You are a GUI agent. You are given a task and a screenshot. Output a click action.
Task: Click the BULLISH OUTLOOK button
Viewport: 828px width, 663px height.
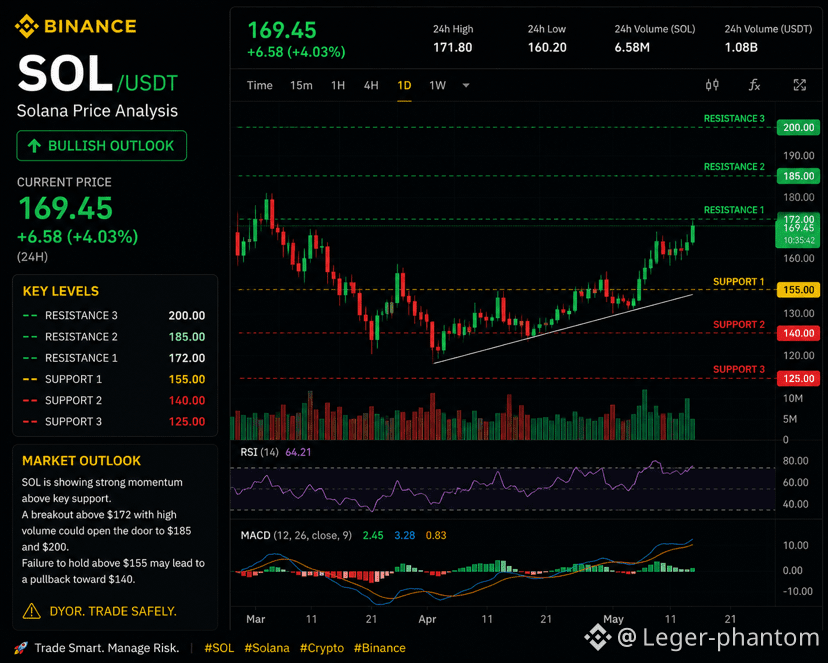coord(101,146)
